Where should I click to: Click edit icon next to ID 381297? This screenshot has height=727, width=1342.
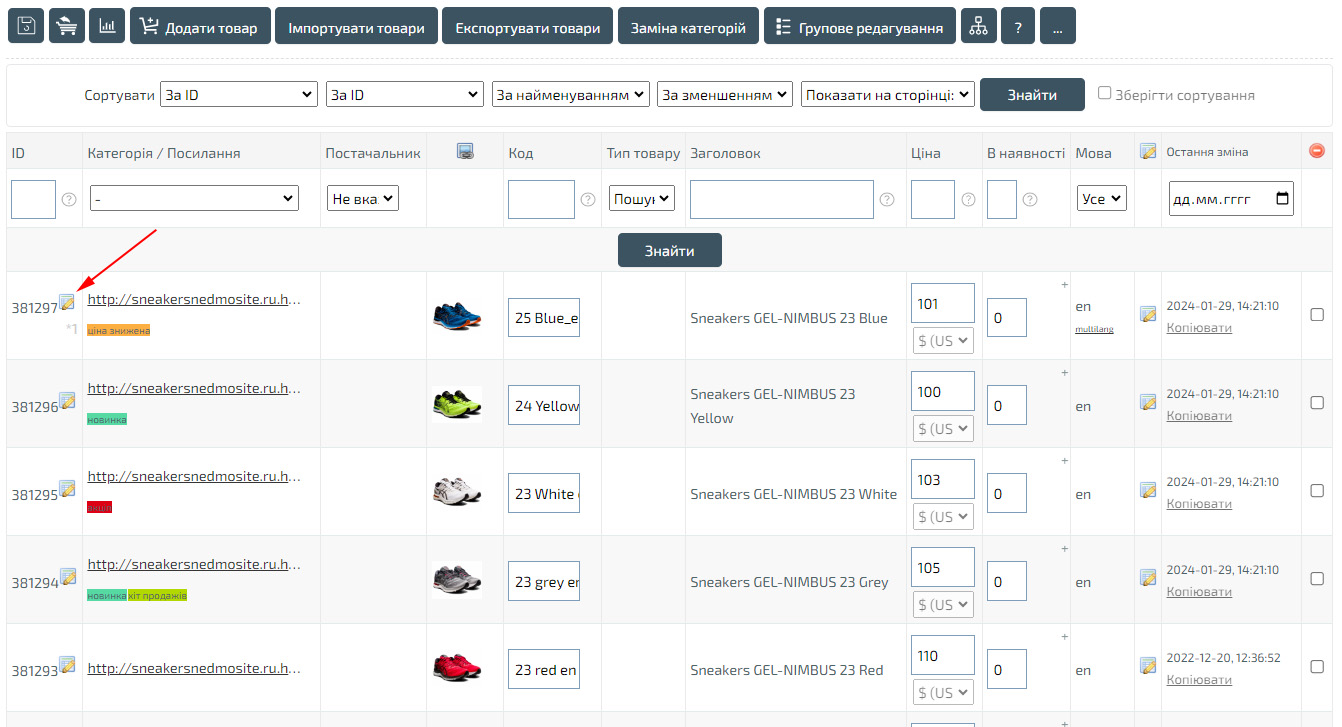click(x=67, y=301)
